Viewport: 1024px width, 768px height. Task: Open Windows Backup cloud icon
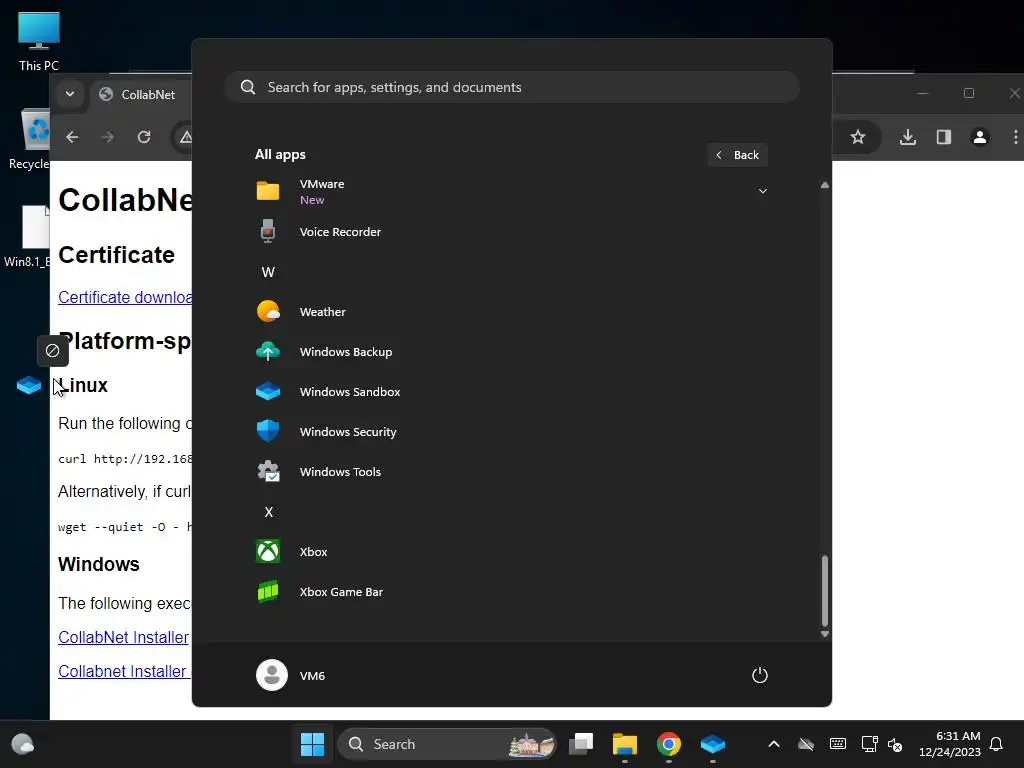pos(268,351)
